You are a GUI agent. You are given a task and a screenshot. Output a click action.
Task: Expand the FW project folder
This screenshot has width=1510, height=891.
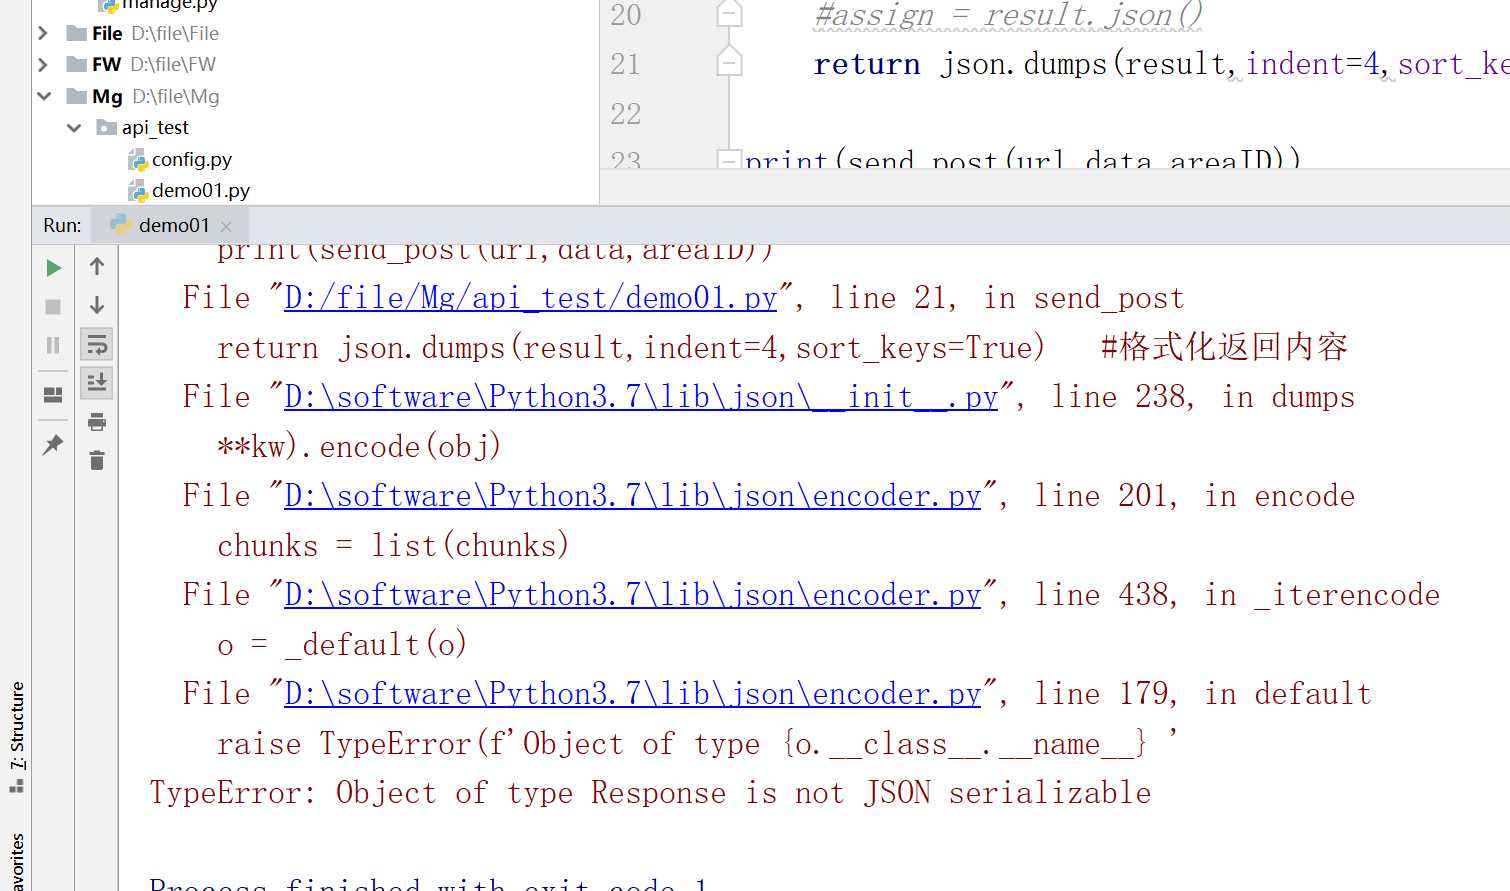tap(43, 64)
